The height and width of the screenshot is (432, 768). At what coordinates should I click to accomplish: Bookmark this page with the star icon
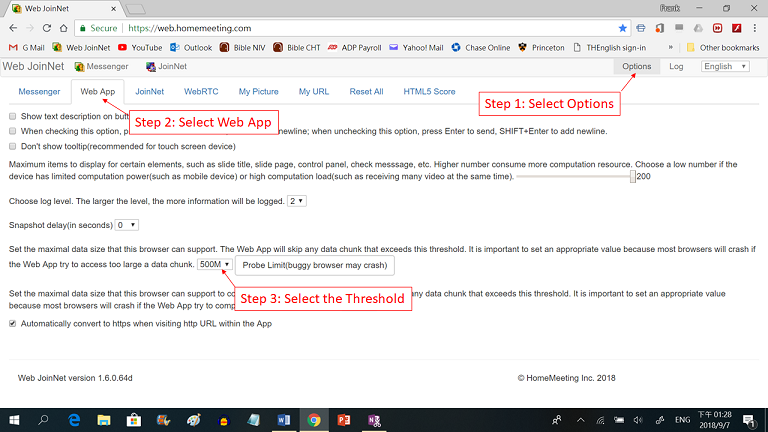coord(624,29)
